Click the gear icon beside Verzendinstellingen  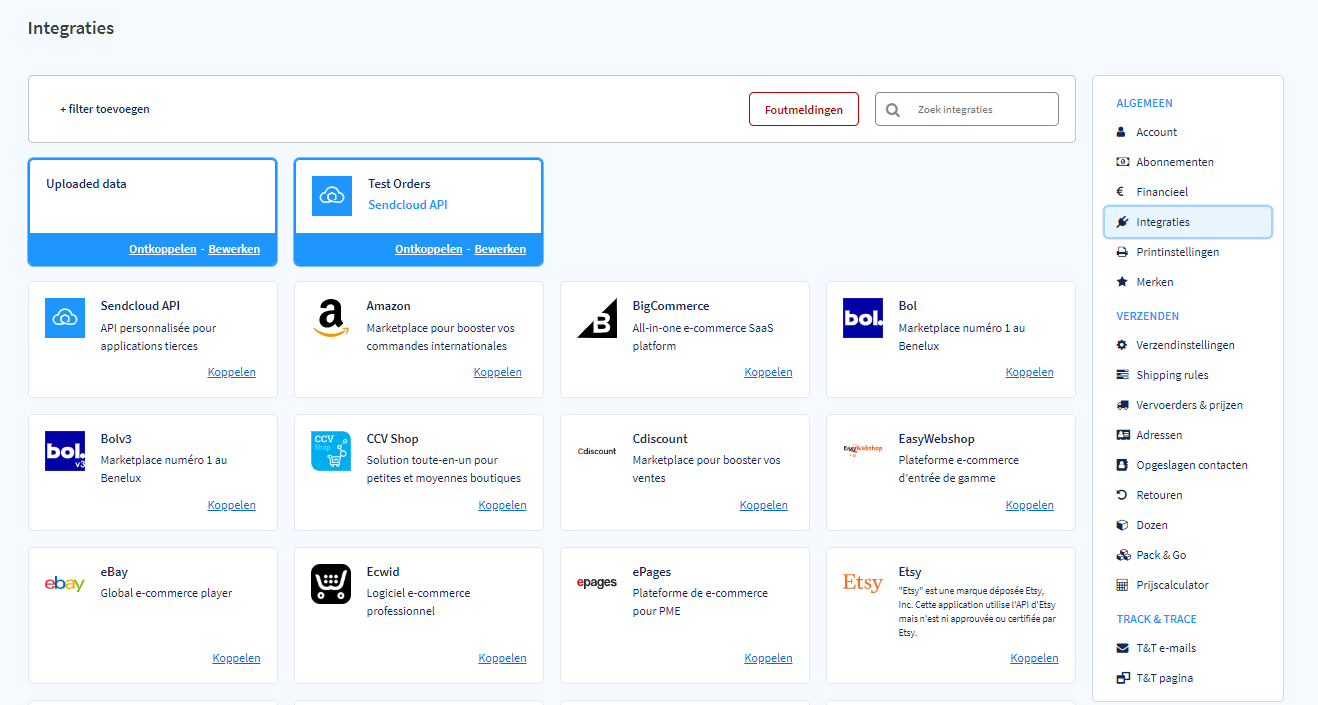[1122, 345]
